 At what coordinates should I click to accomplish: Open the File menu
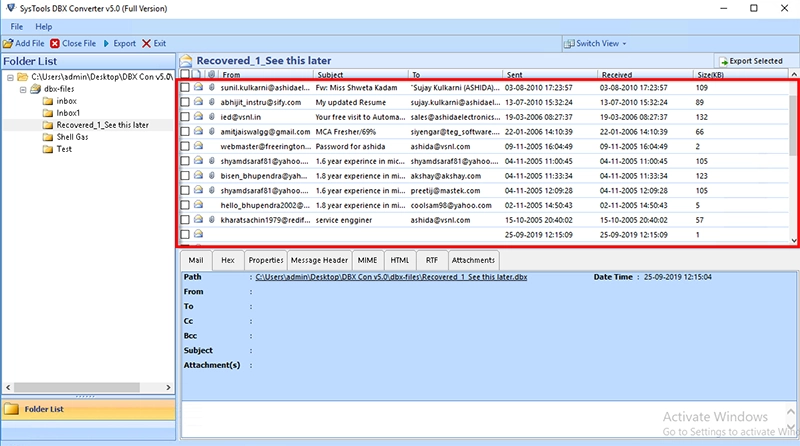16,27
